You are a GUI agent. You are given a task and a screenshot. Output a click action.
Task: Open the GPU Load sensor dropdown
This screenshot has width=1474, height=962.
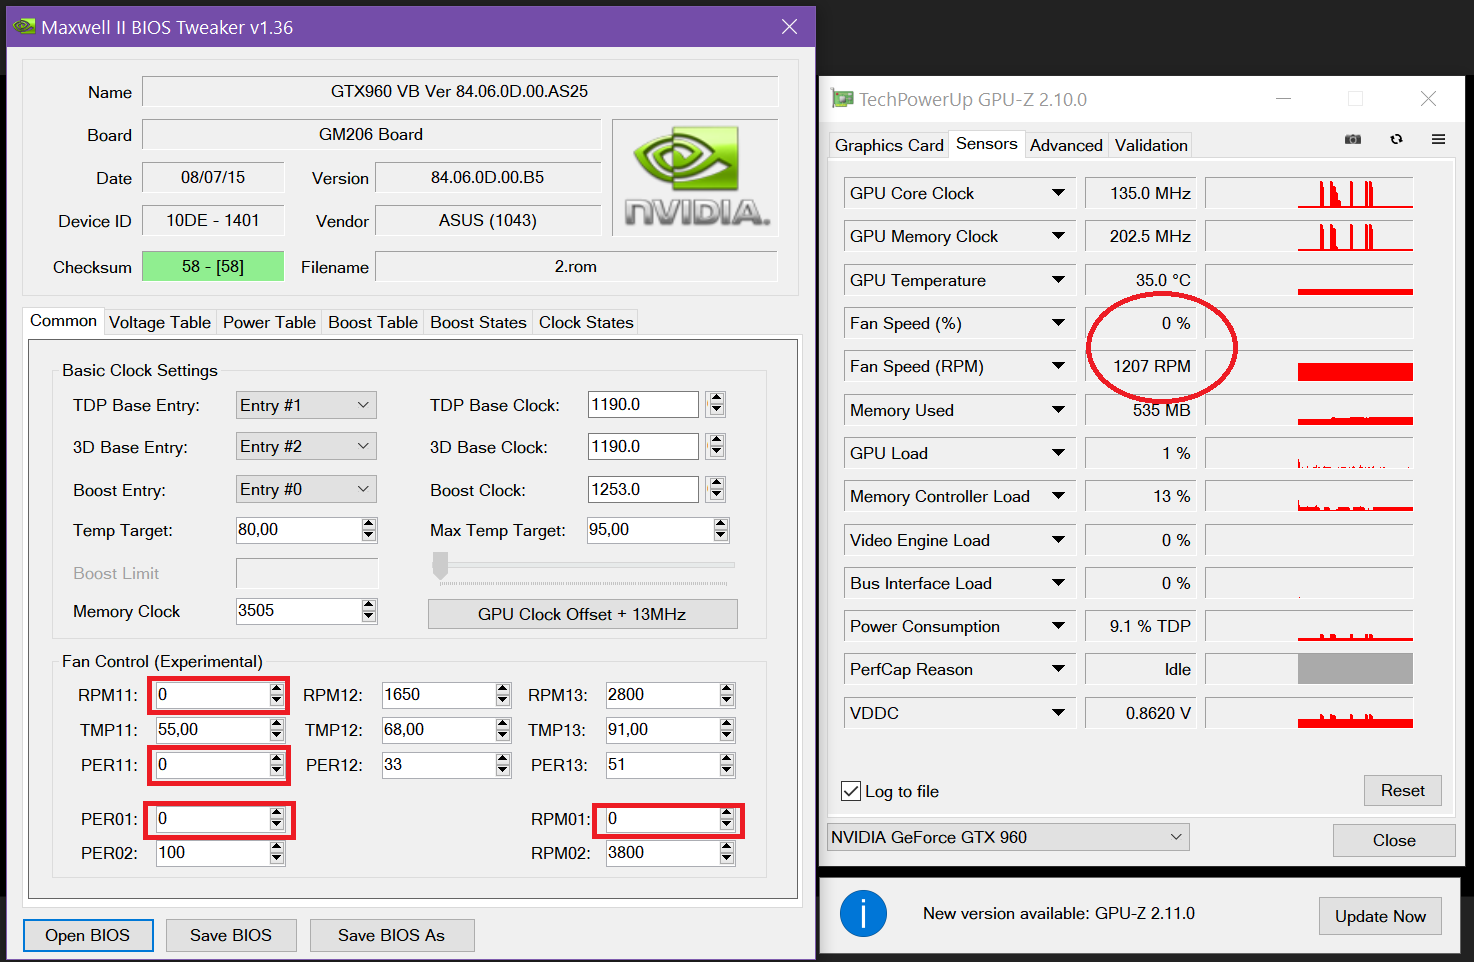tap(1058, 453)
